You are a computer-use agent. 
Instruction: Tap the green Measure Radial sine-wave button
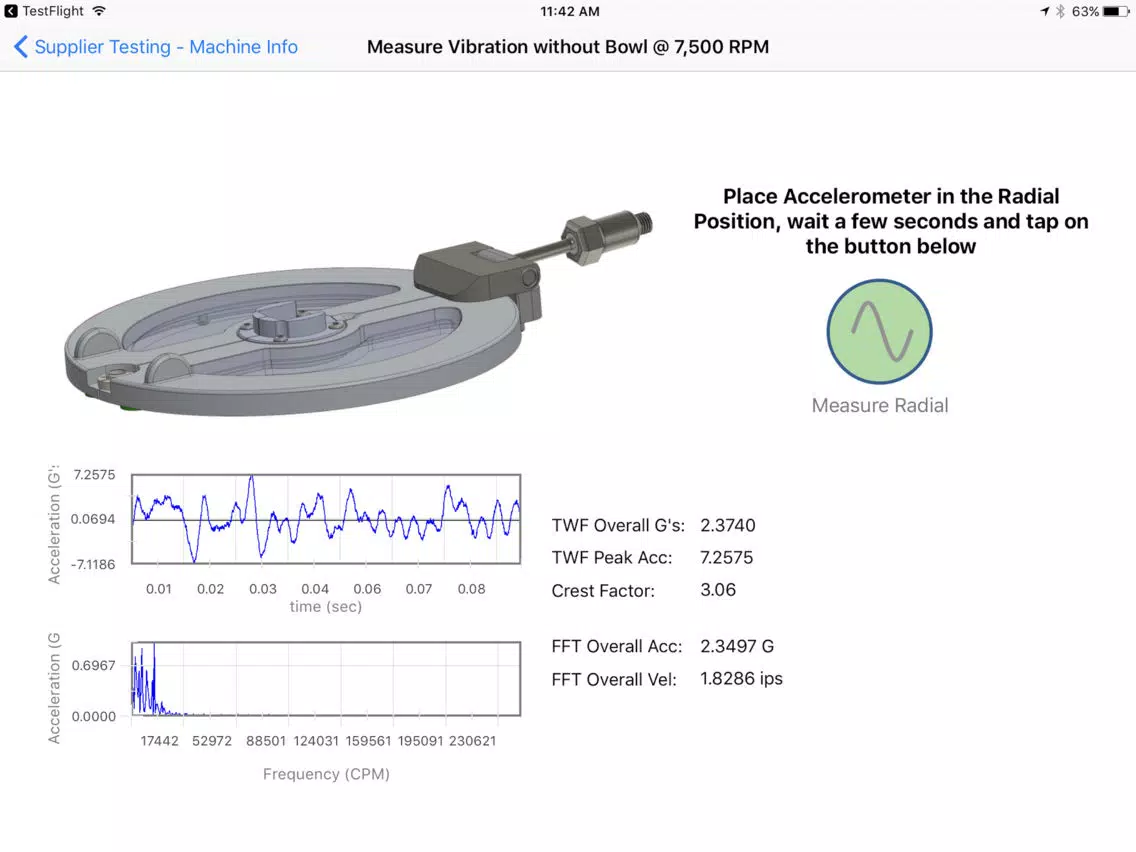tap(880, 332)
